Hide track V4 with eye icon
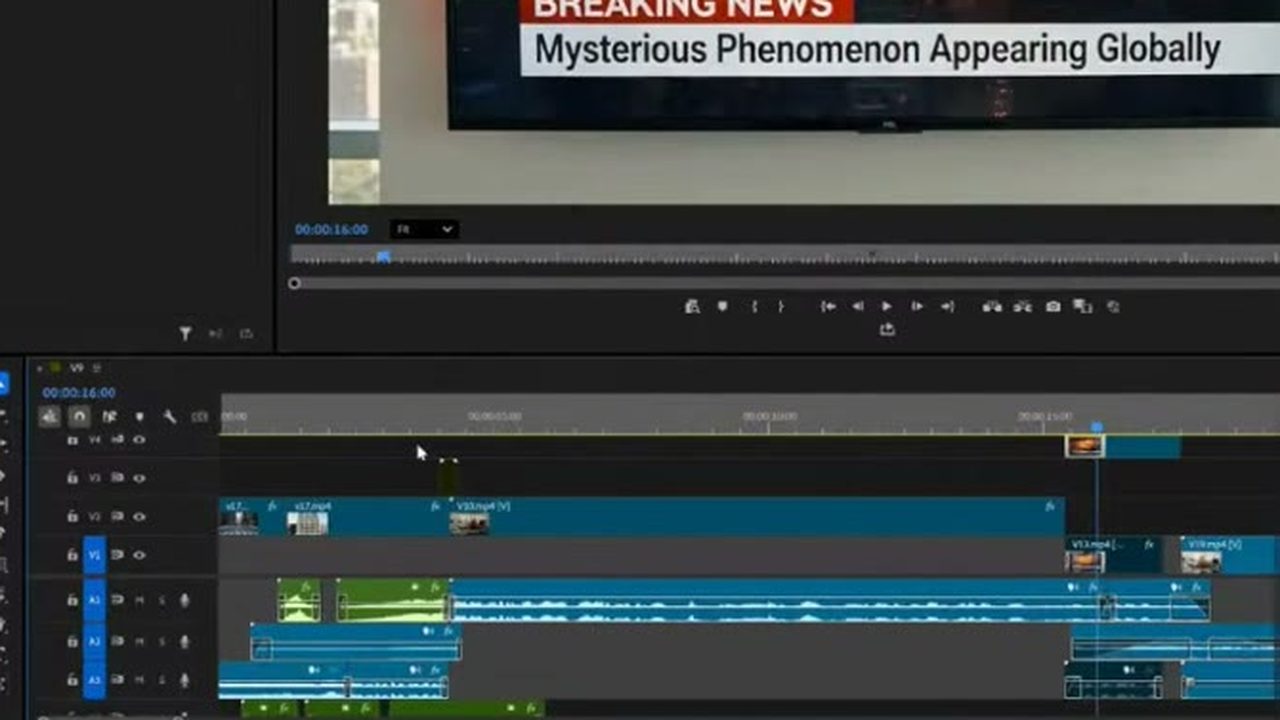This screenshot has width=1280, height=720. click(139, 439)
